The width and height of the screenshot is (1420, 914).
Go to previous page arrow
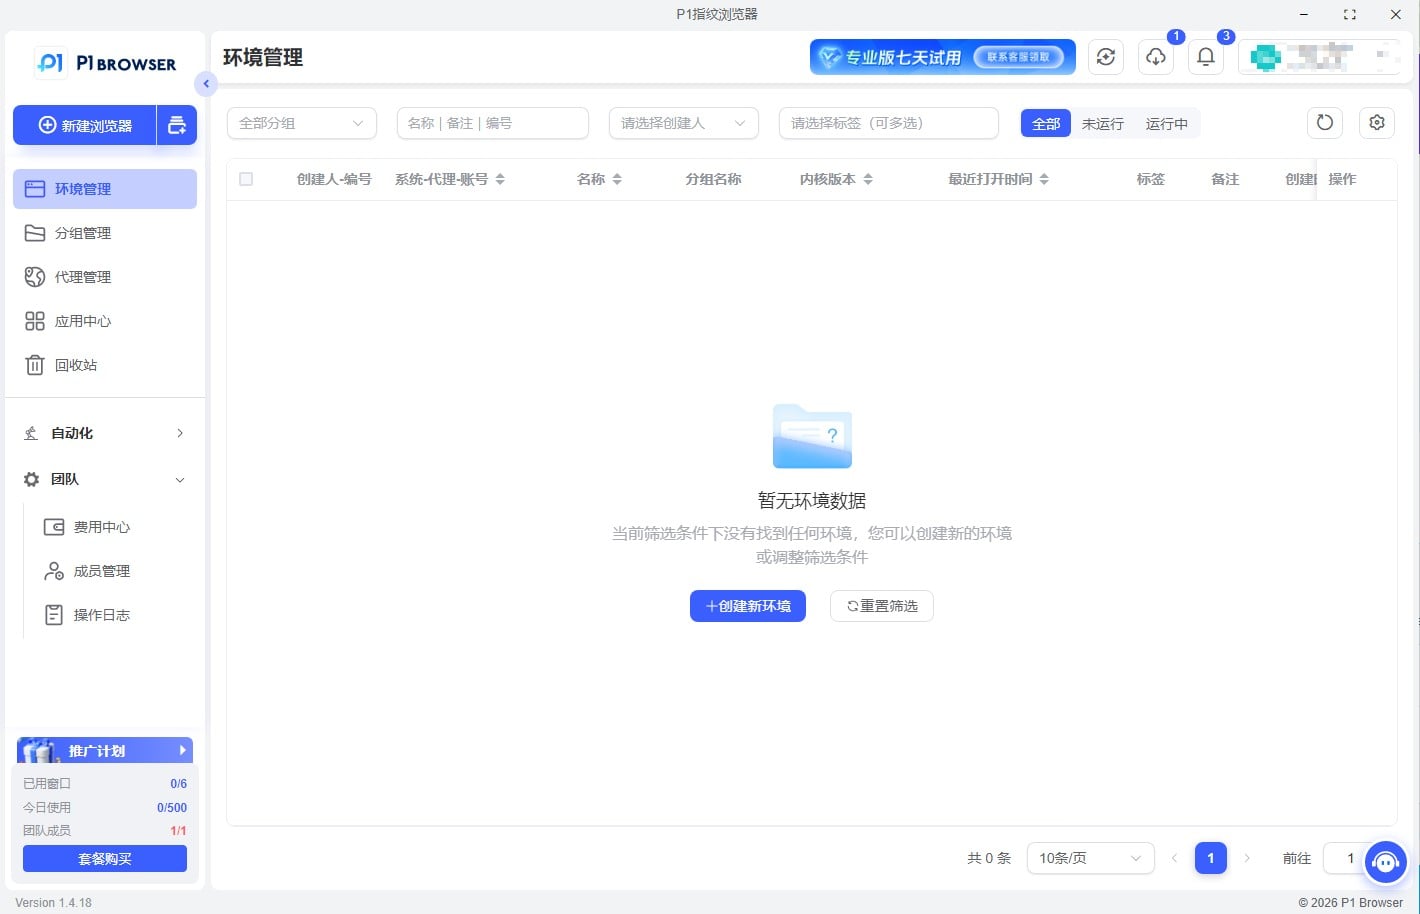[1174, 858]
